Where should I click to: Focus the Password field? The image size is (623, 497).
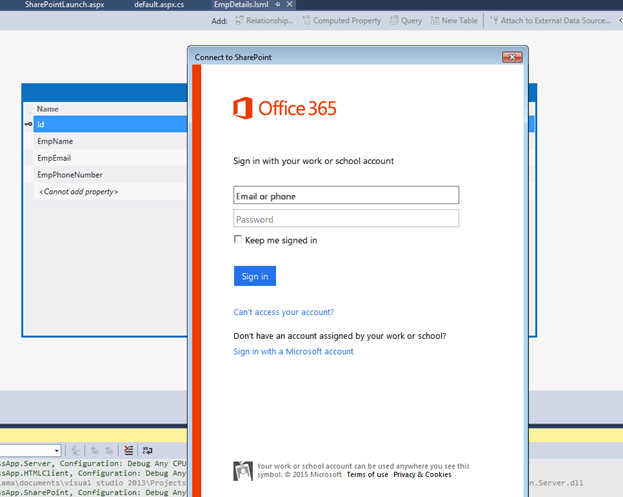[346, 219]
